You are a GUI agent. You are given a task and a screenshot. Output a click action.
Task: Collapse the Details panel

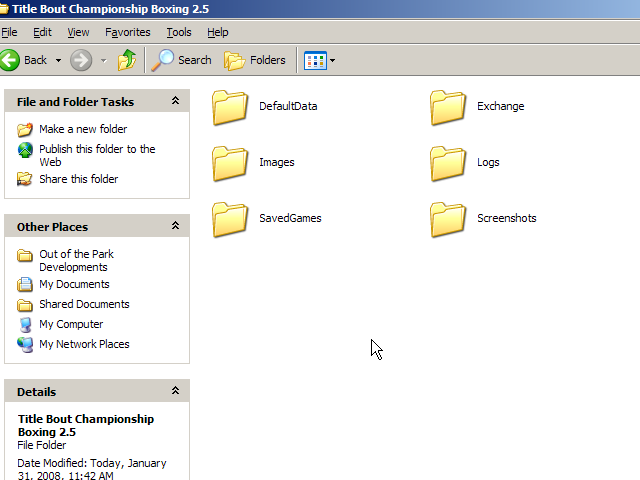pyautogui.click(x=175, y=391)
